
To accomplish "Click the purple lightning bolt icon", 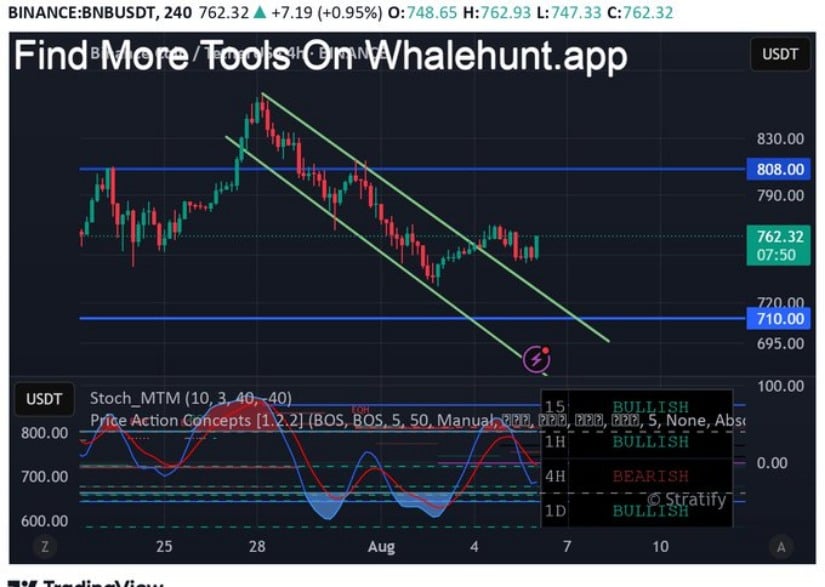I will (x=537, y=359).
